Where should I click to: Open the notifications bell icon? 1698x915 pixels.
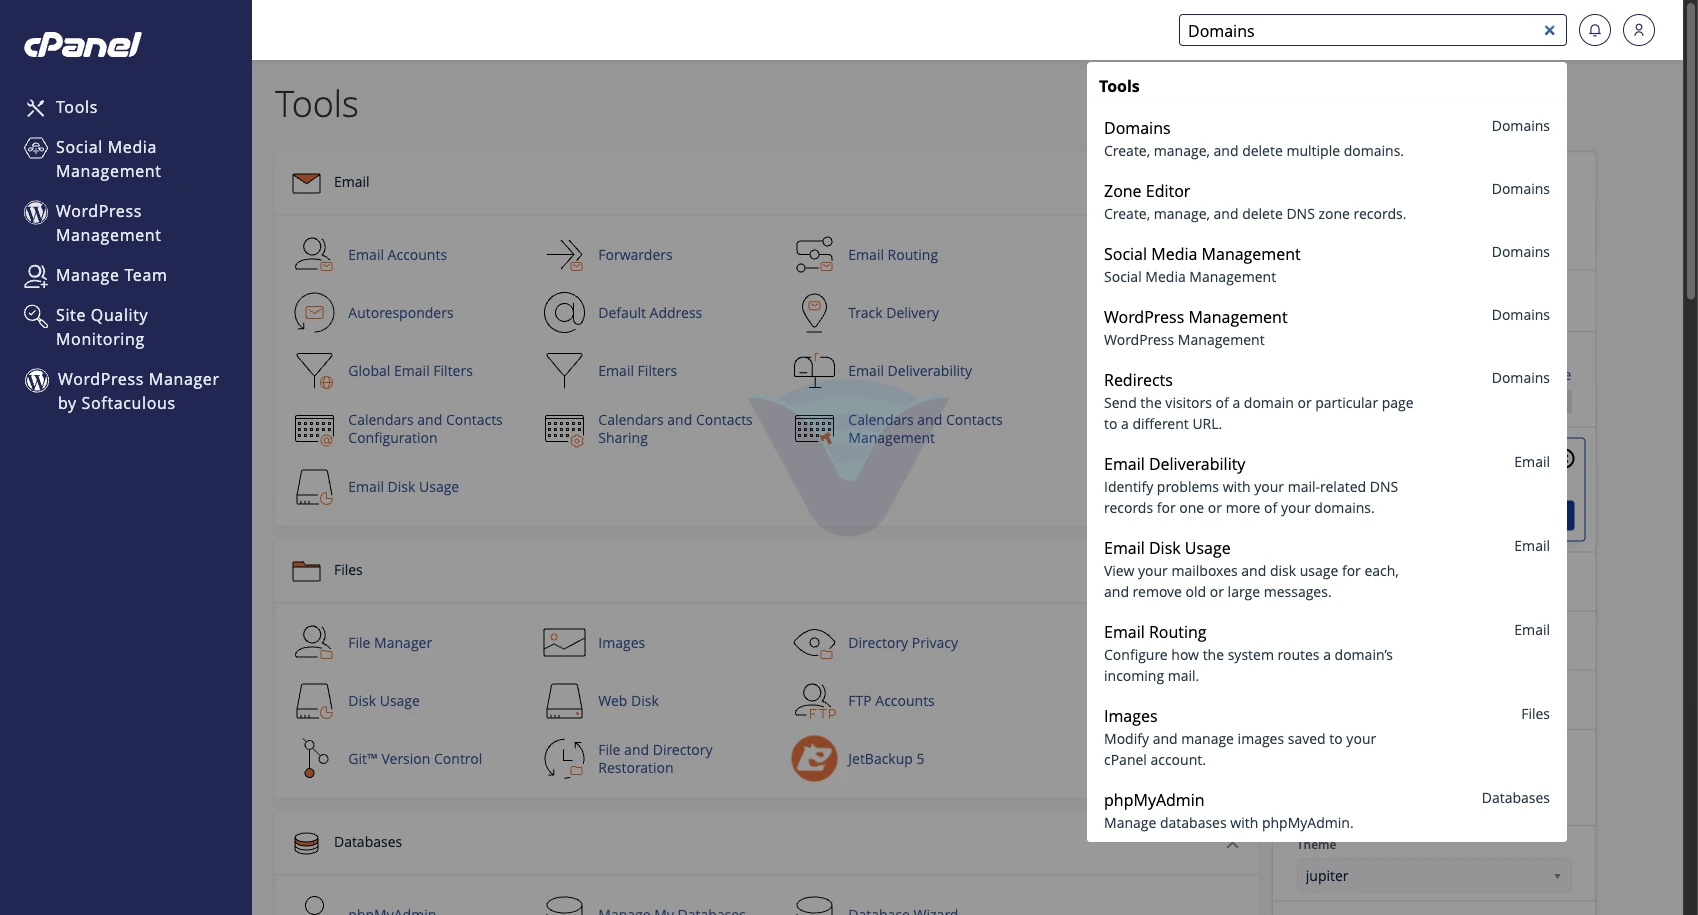click(1594, 30)
